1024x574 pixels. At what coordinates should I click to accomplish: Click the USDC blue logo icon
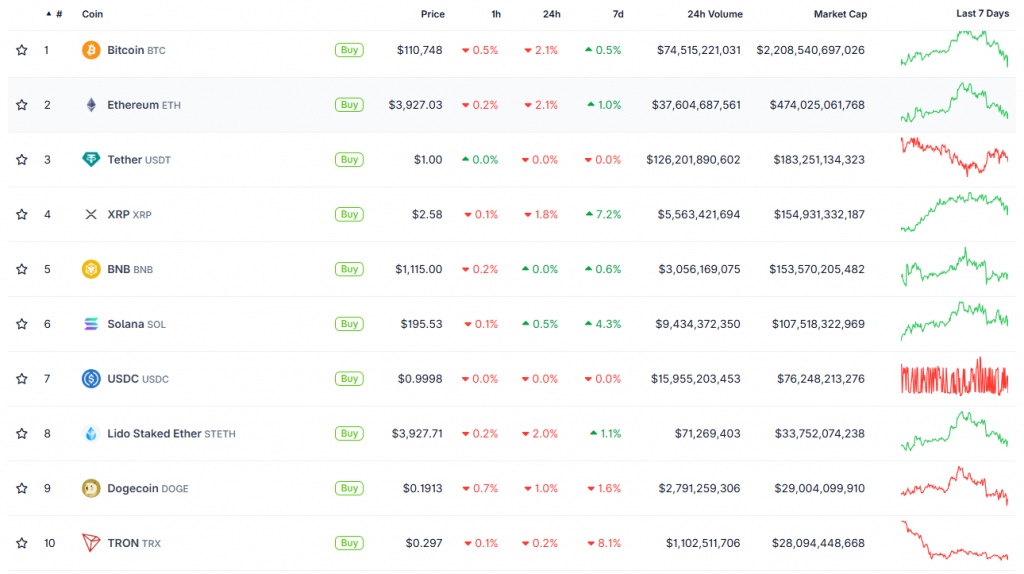click(x=91, y=379)
